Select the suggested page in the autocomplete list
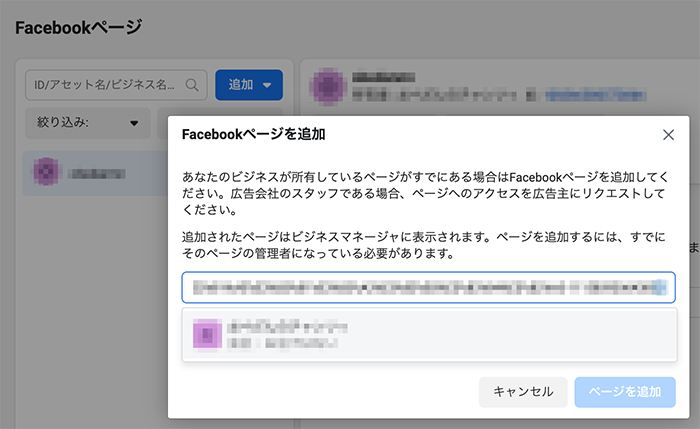The image size is (700, 429). [429, 335]
